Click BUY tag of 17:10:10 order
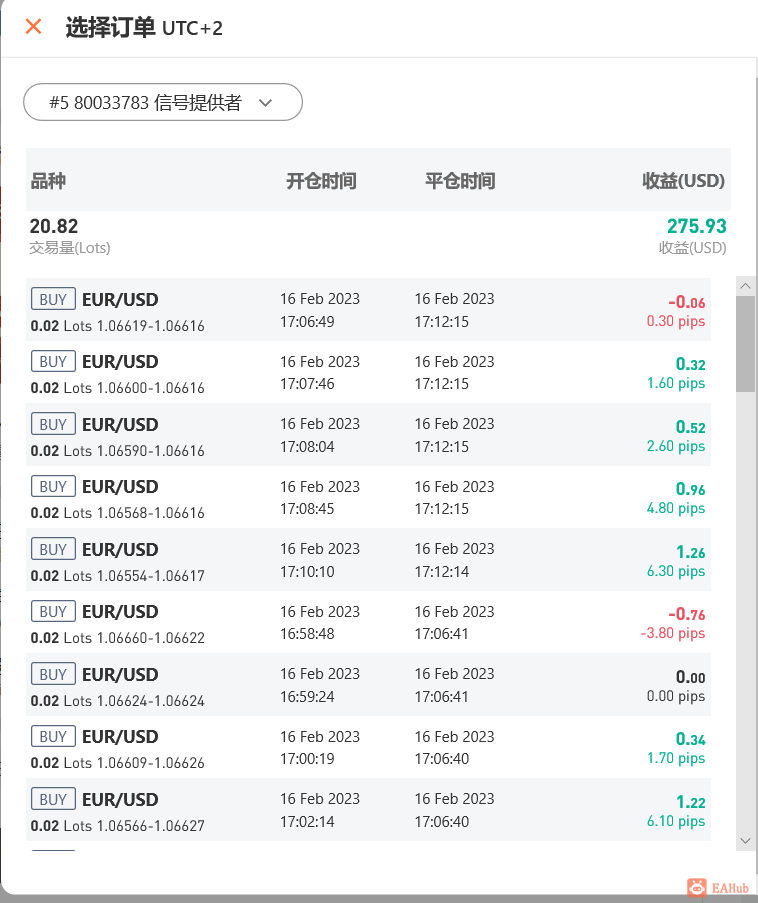758x903 pixels. 53,549
